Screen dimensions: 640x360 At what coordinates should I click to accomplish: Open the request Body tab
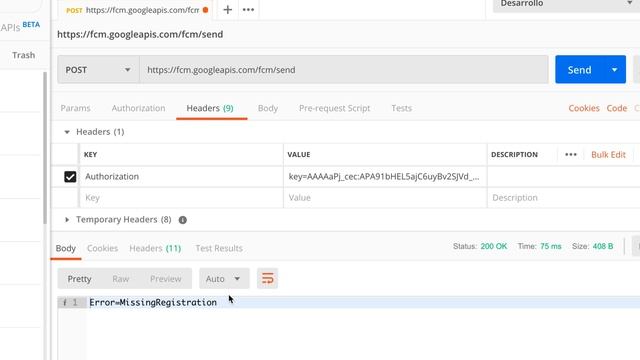268,108
